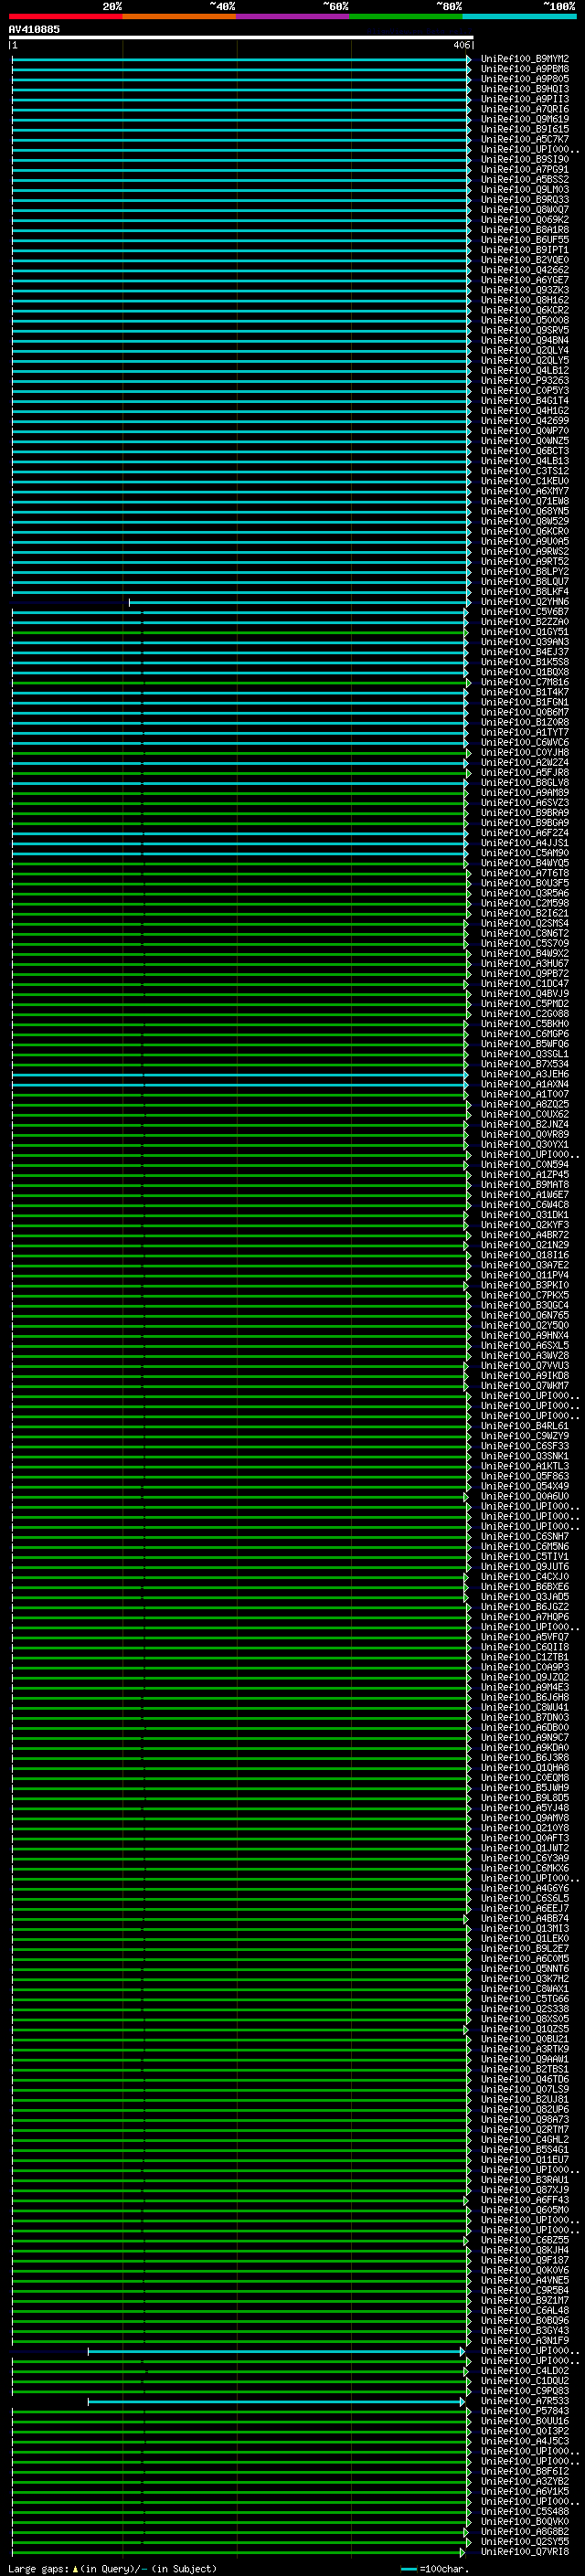Click the orange ~40% identity legend segment
This screenshot has width=585, height=2576.
click(x=179, y=16)
